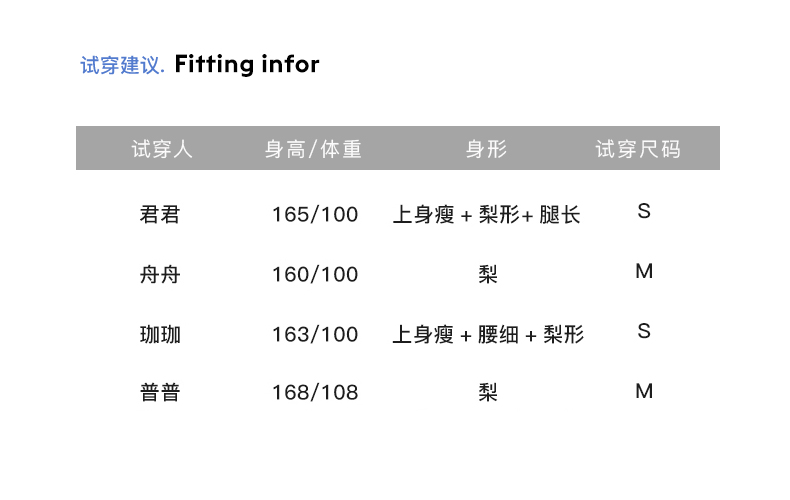The width and height of the screenshot is (790, 500).
Task: Select the 试穿人 column header
Action: tap(162, 150)
